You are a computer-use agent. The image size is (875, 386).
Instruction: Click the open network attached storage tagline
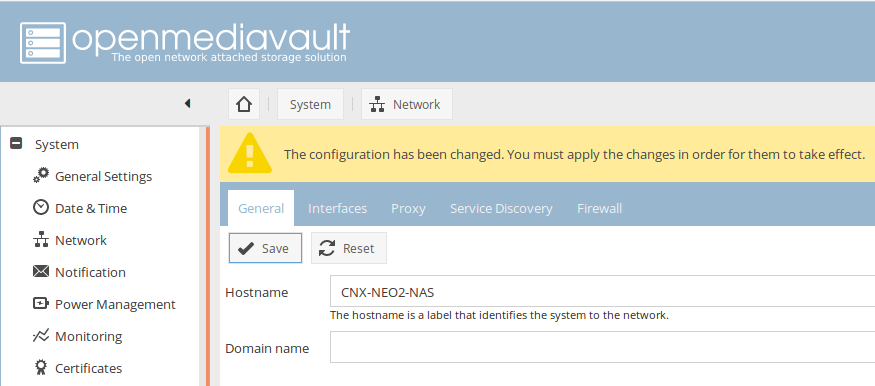coord(228,57)
